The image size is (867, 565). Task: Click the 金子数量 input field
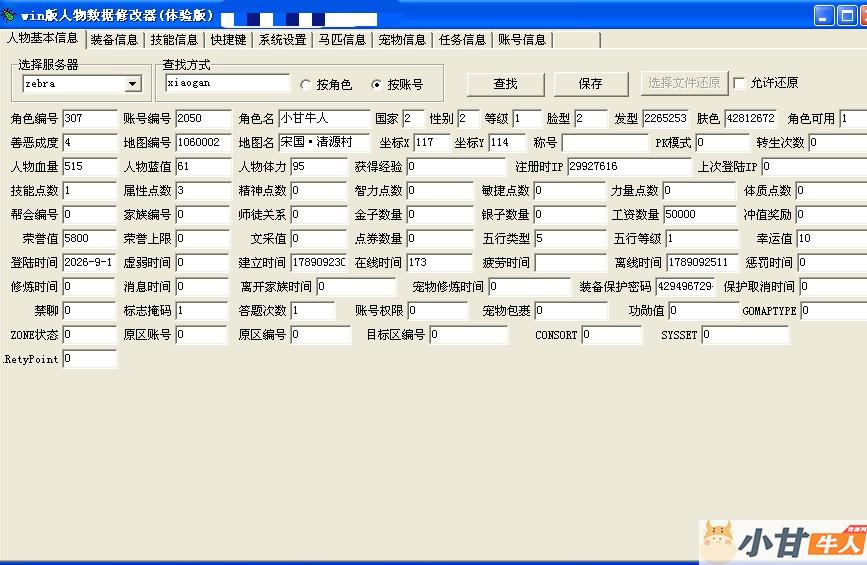tap(440, 215)
